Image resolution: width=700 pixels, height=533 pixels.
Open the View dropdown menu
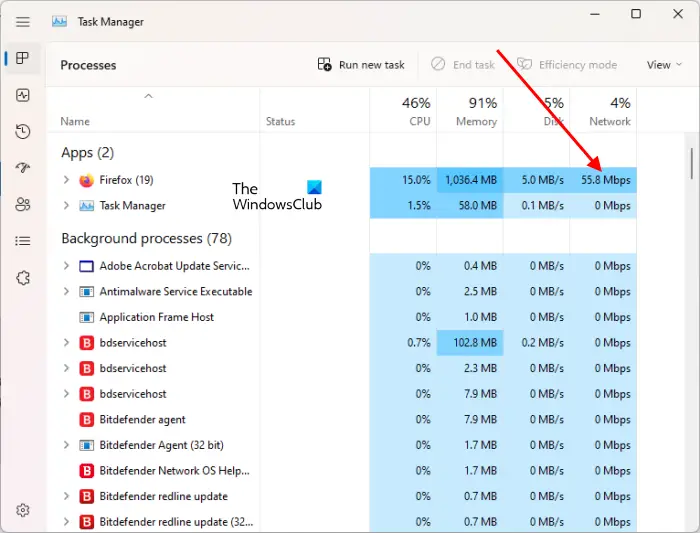[664, 65]
